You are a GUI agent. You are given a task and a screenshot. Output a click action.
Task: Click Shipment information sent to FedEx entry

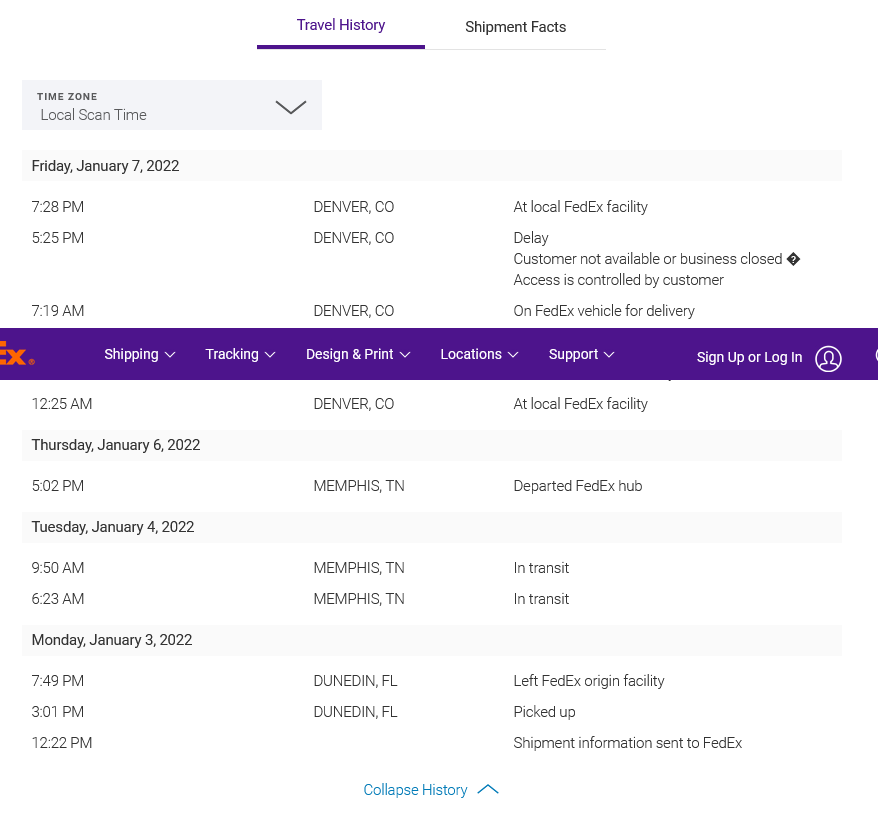(x=627, y=743)
